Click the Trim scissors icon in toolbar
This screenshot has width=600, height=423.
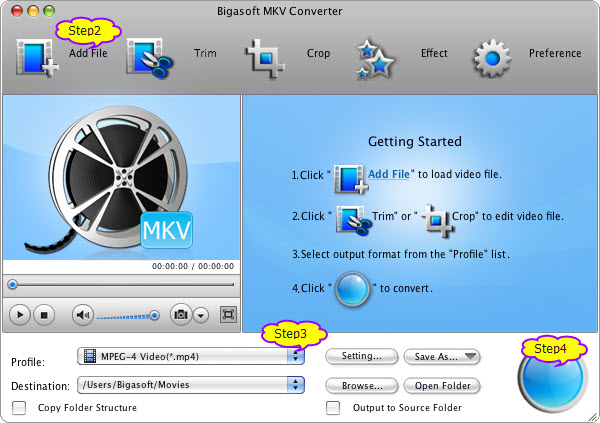click(150, 58)
